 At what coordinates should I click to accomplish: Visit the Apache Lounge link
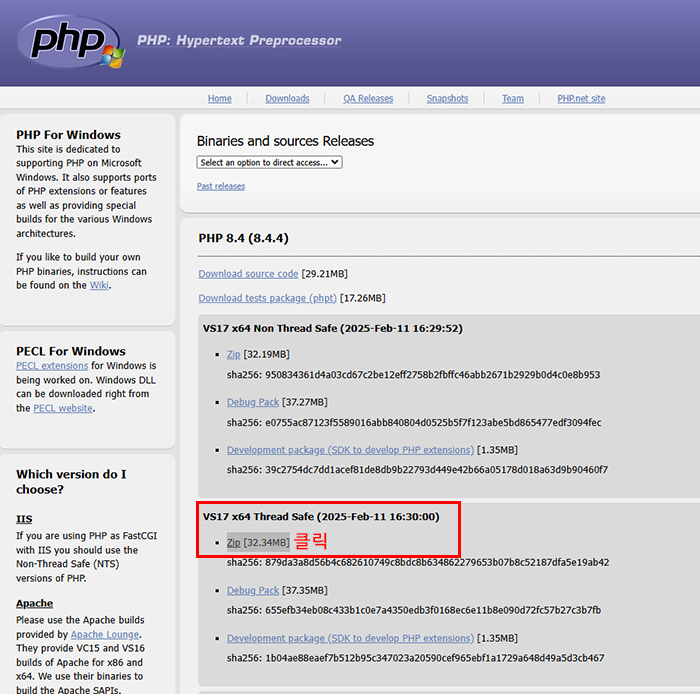[105, 635]
